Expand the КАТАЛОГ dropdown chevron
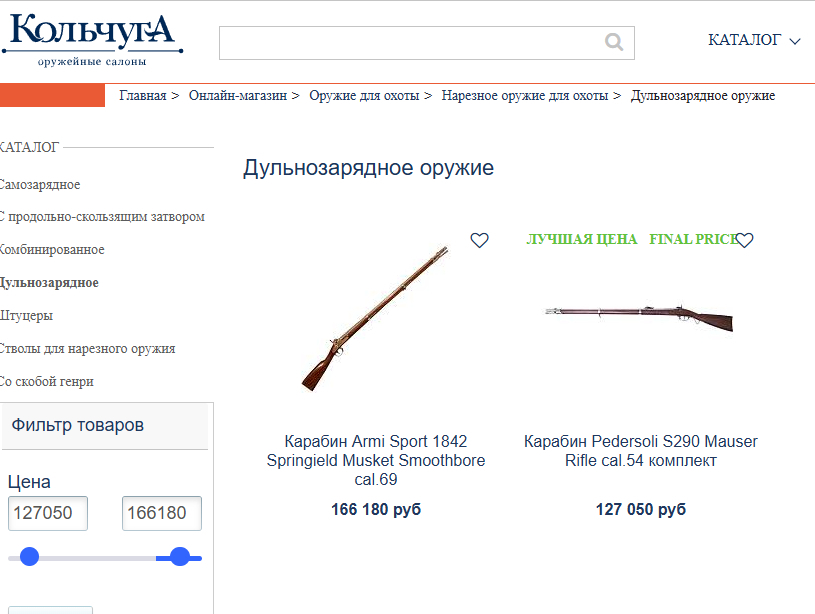This screenshot has width=815, height=614. (x=795, y=41)
